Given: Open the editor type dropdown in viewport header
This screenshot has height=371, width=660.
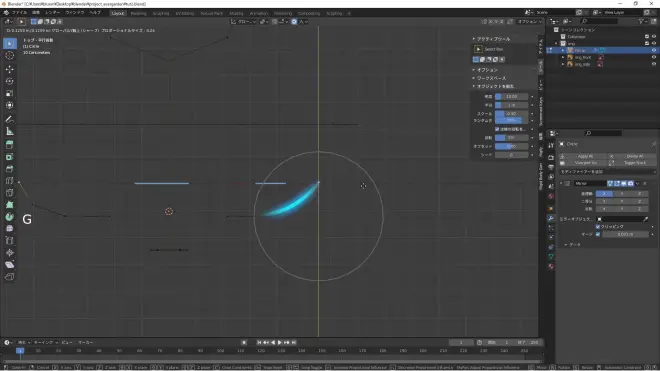Looking at the screenshot, I should [x=8, y=21].
